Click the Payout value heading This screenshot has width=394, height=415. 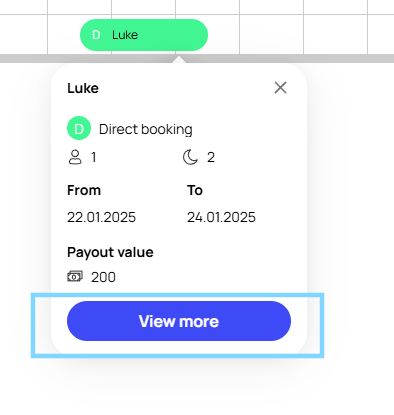click(x=110, y=252)
